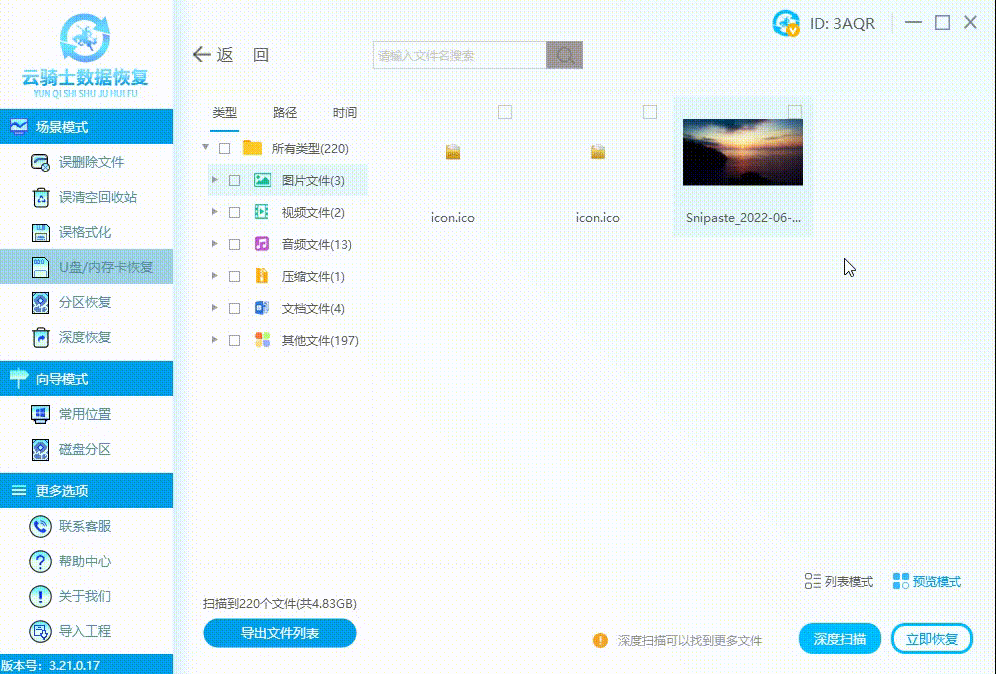Click 压缩文件 zip archive icon
996x674 pixels.
(x=262, y=276)
